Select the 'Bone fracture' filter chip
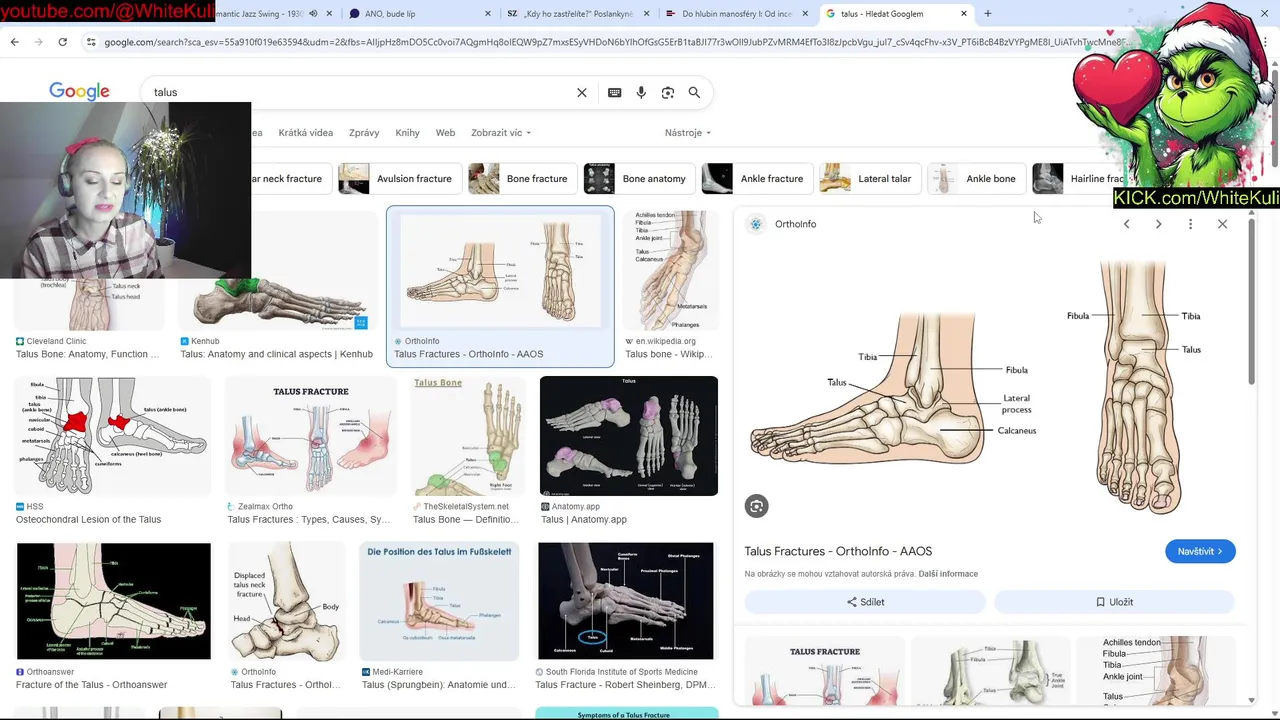1280x720 pixels. point(522,179)
